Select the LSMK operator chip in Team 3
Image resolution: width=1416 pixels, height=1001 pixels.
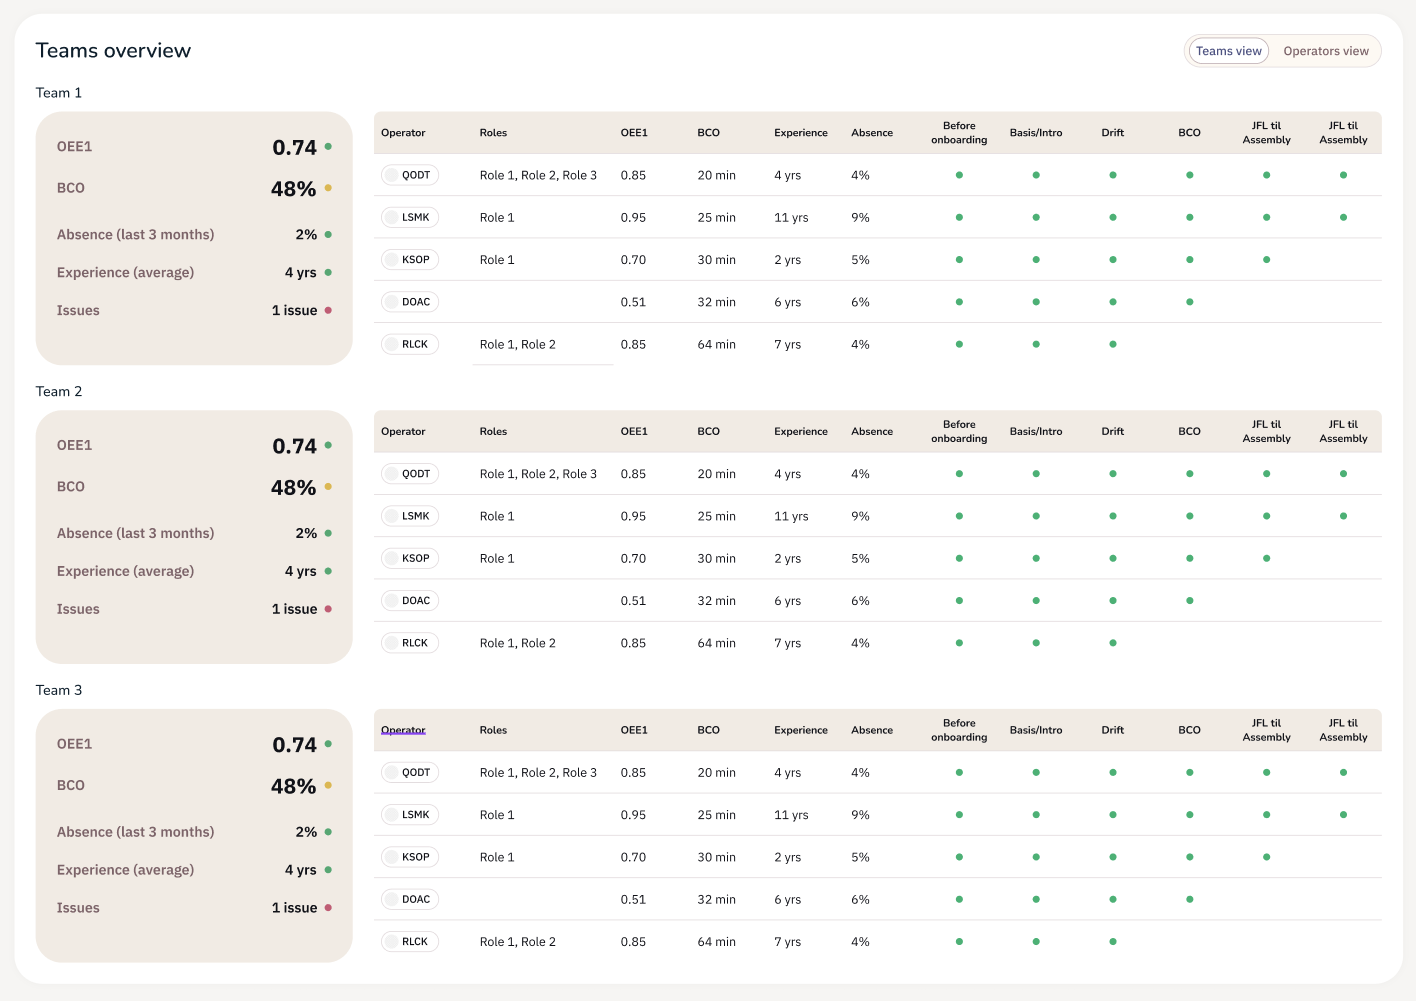pyautogui.click(x=410, y=815)
